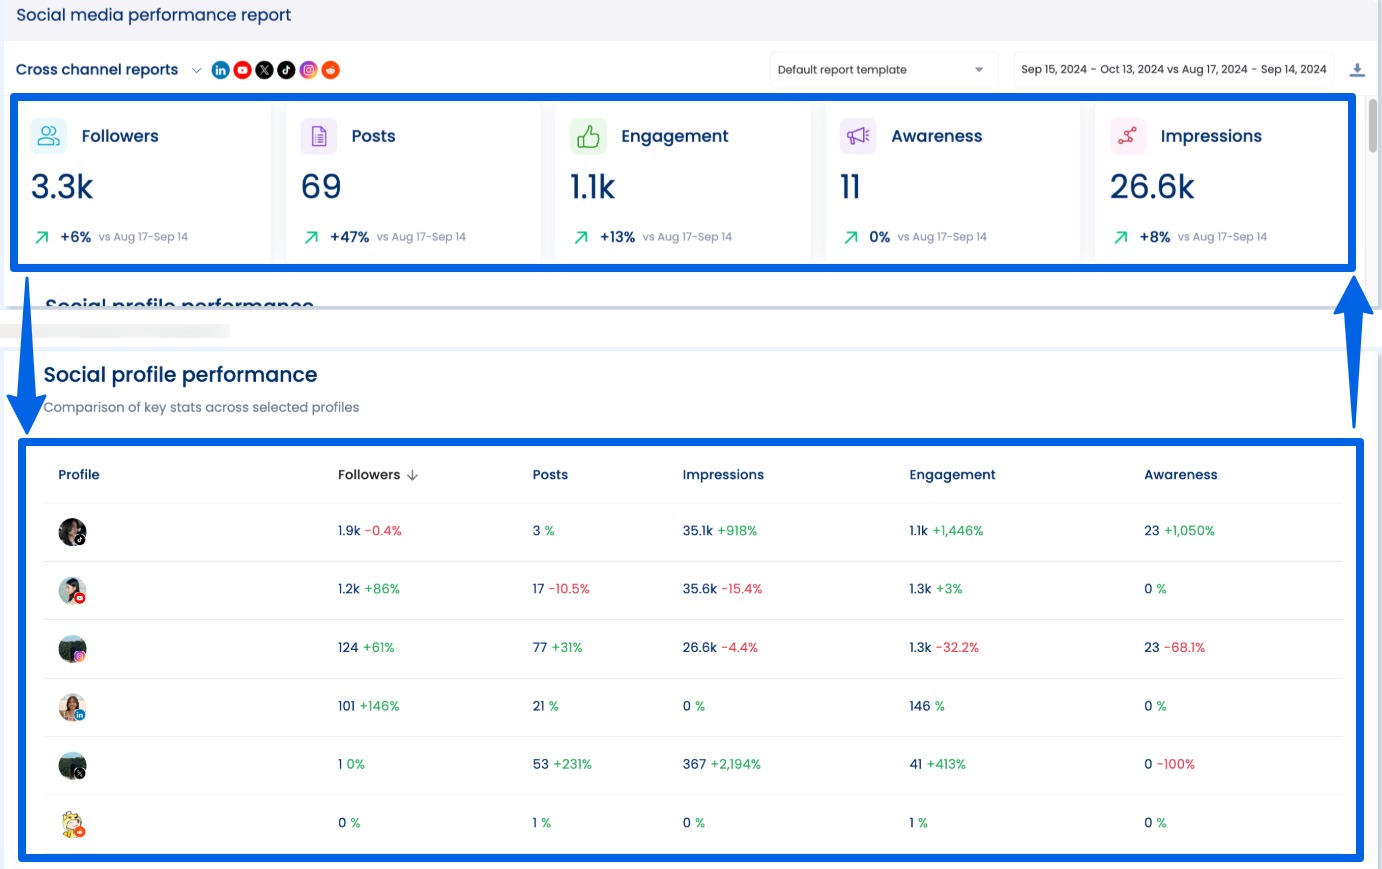The width and height of the screenshot is (1382, 869).
Task: Click the Awareness megaphone icon
Action: (x=857, y=135)
